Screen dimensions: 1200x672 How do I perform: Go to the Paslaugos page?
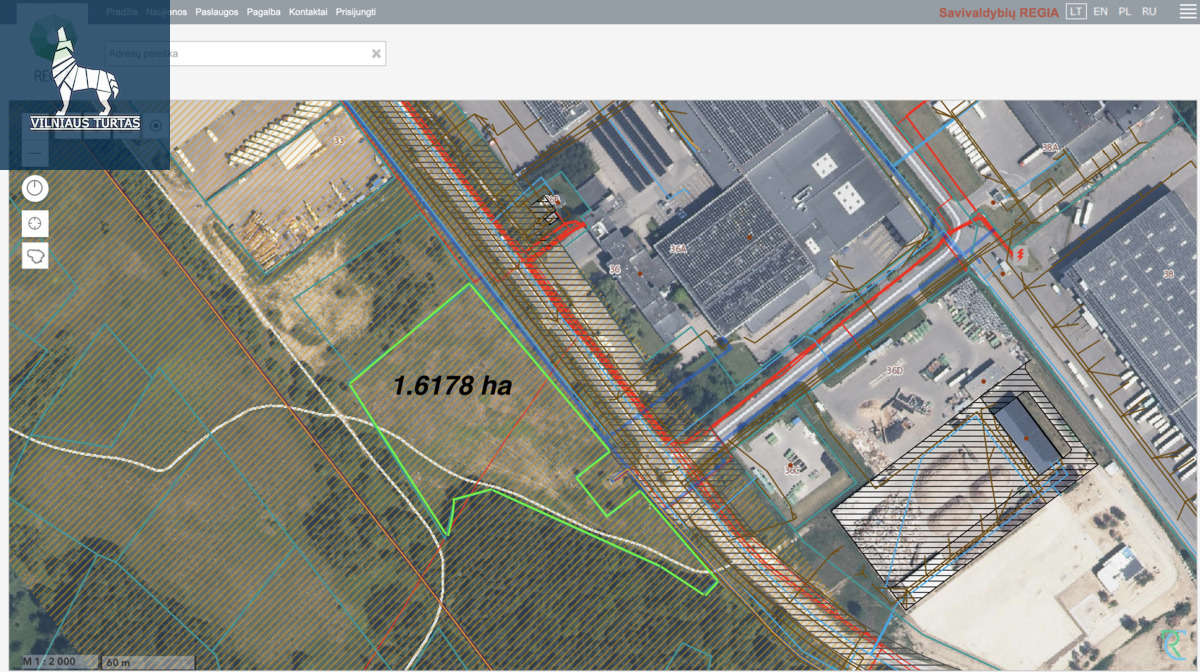(217, 12)
